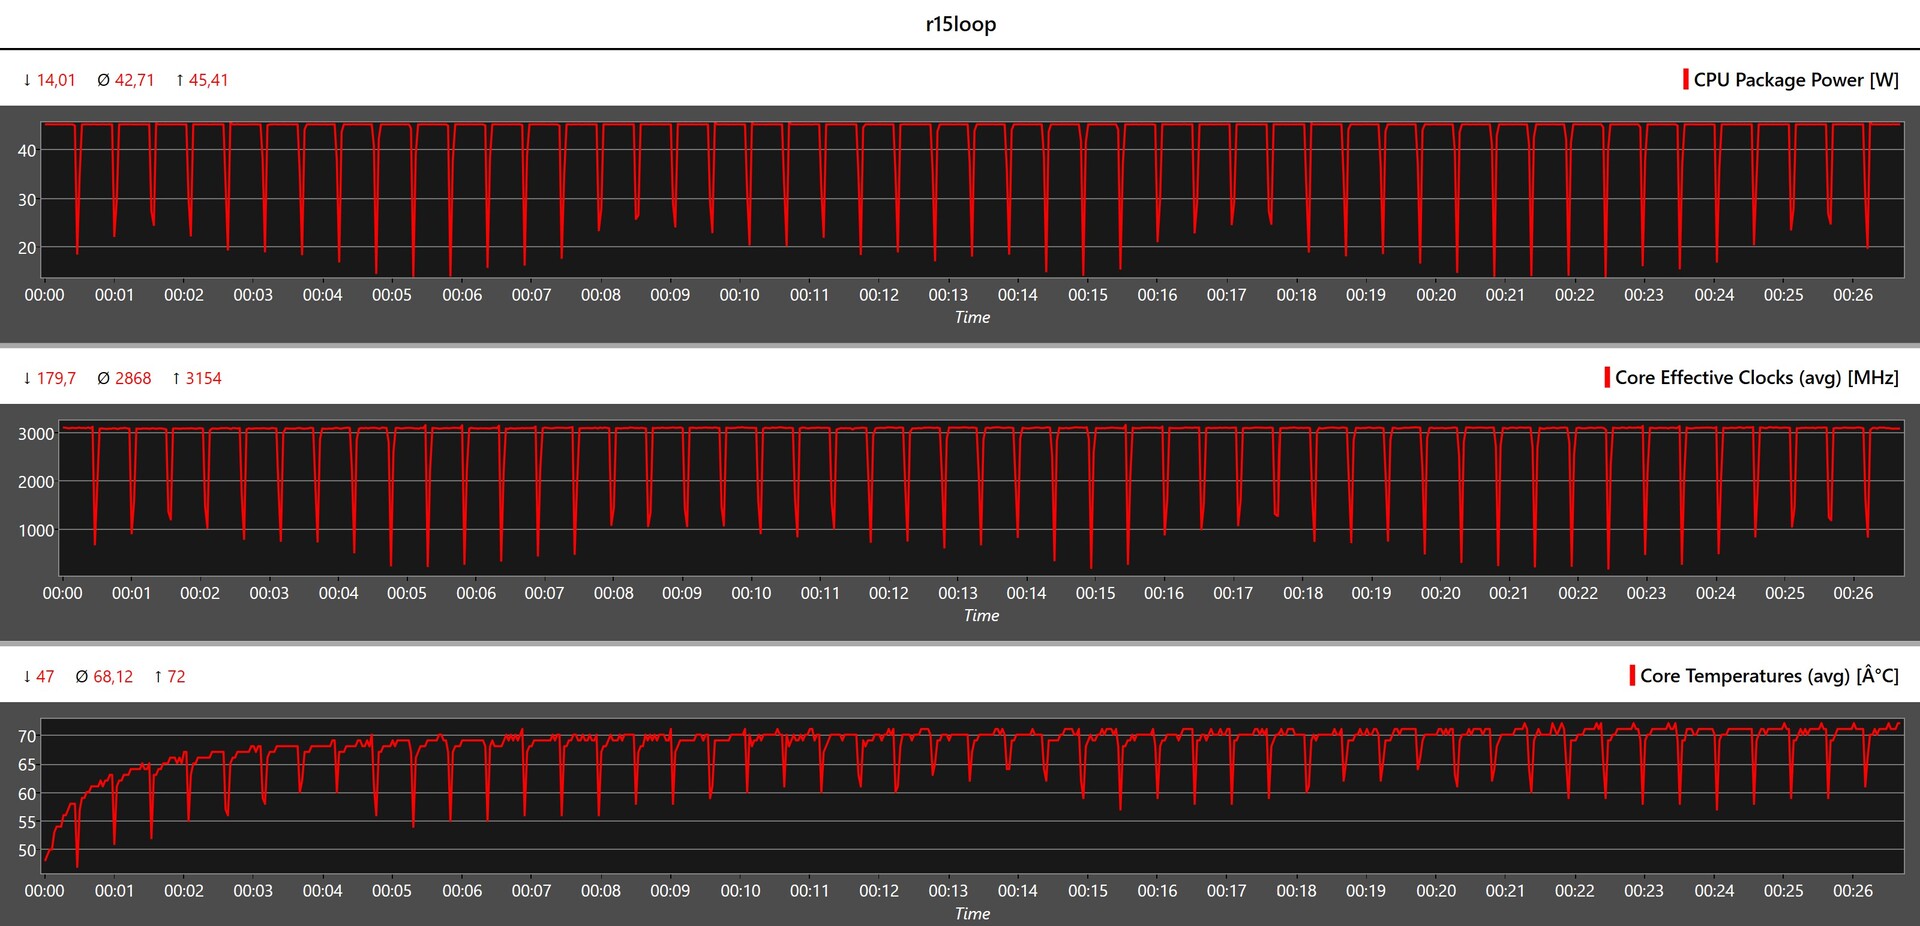Click the 00:13 tick on the power chart
This screenshot has height=926, width=1920.
click(948, 295)
